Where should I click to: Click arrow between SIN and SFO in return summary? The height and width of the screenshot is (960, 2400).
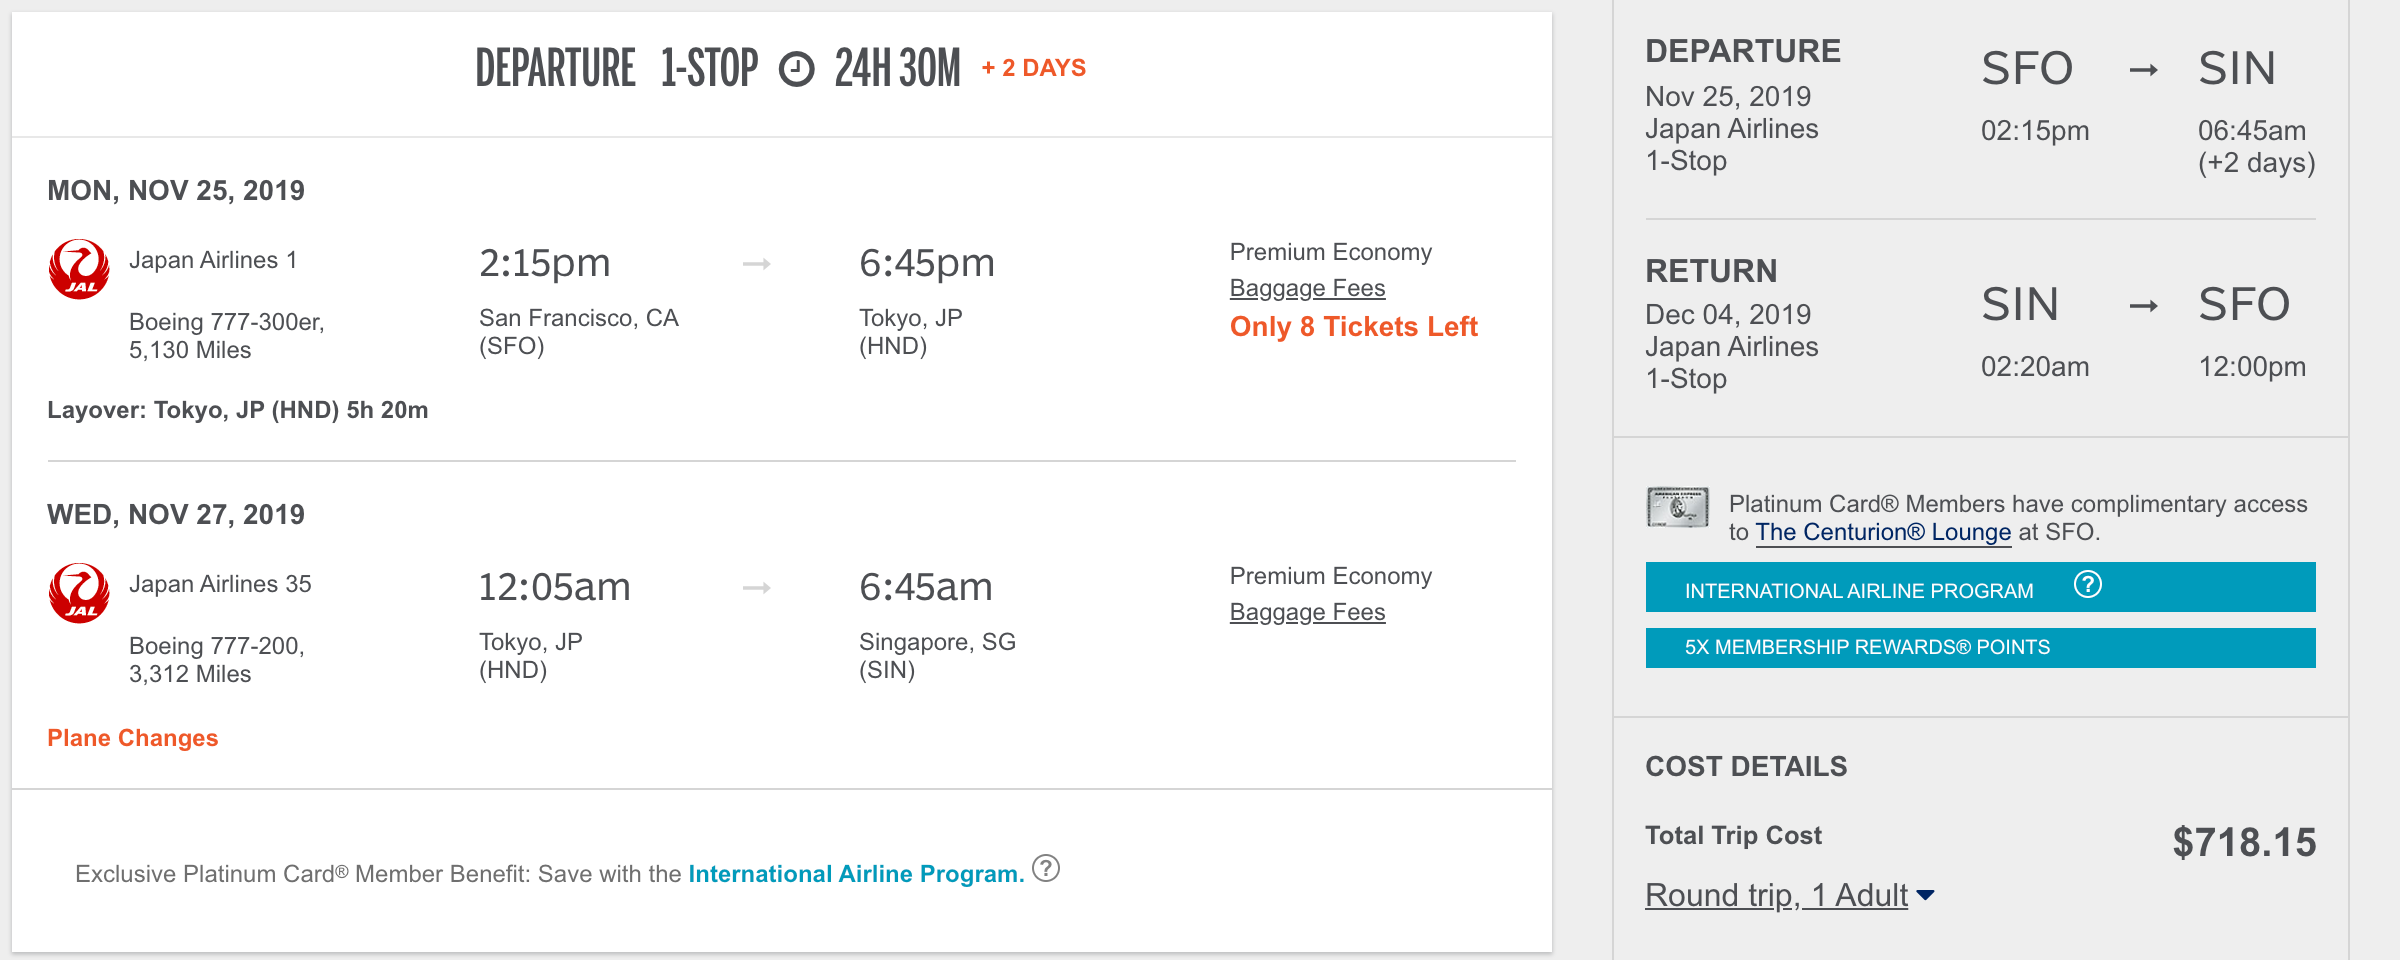coord(2143,306)
